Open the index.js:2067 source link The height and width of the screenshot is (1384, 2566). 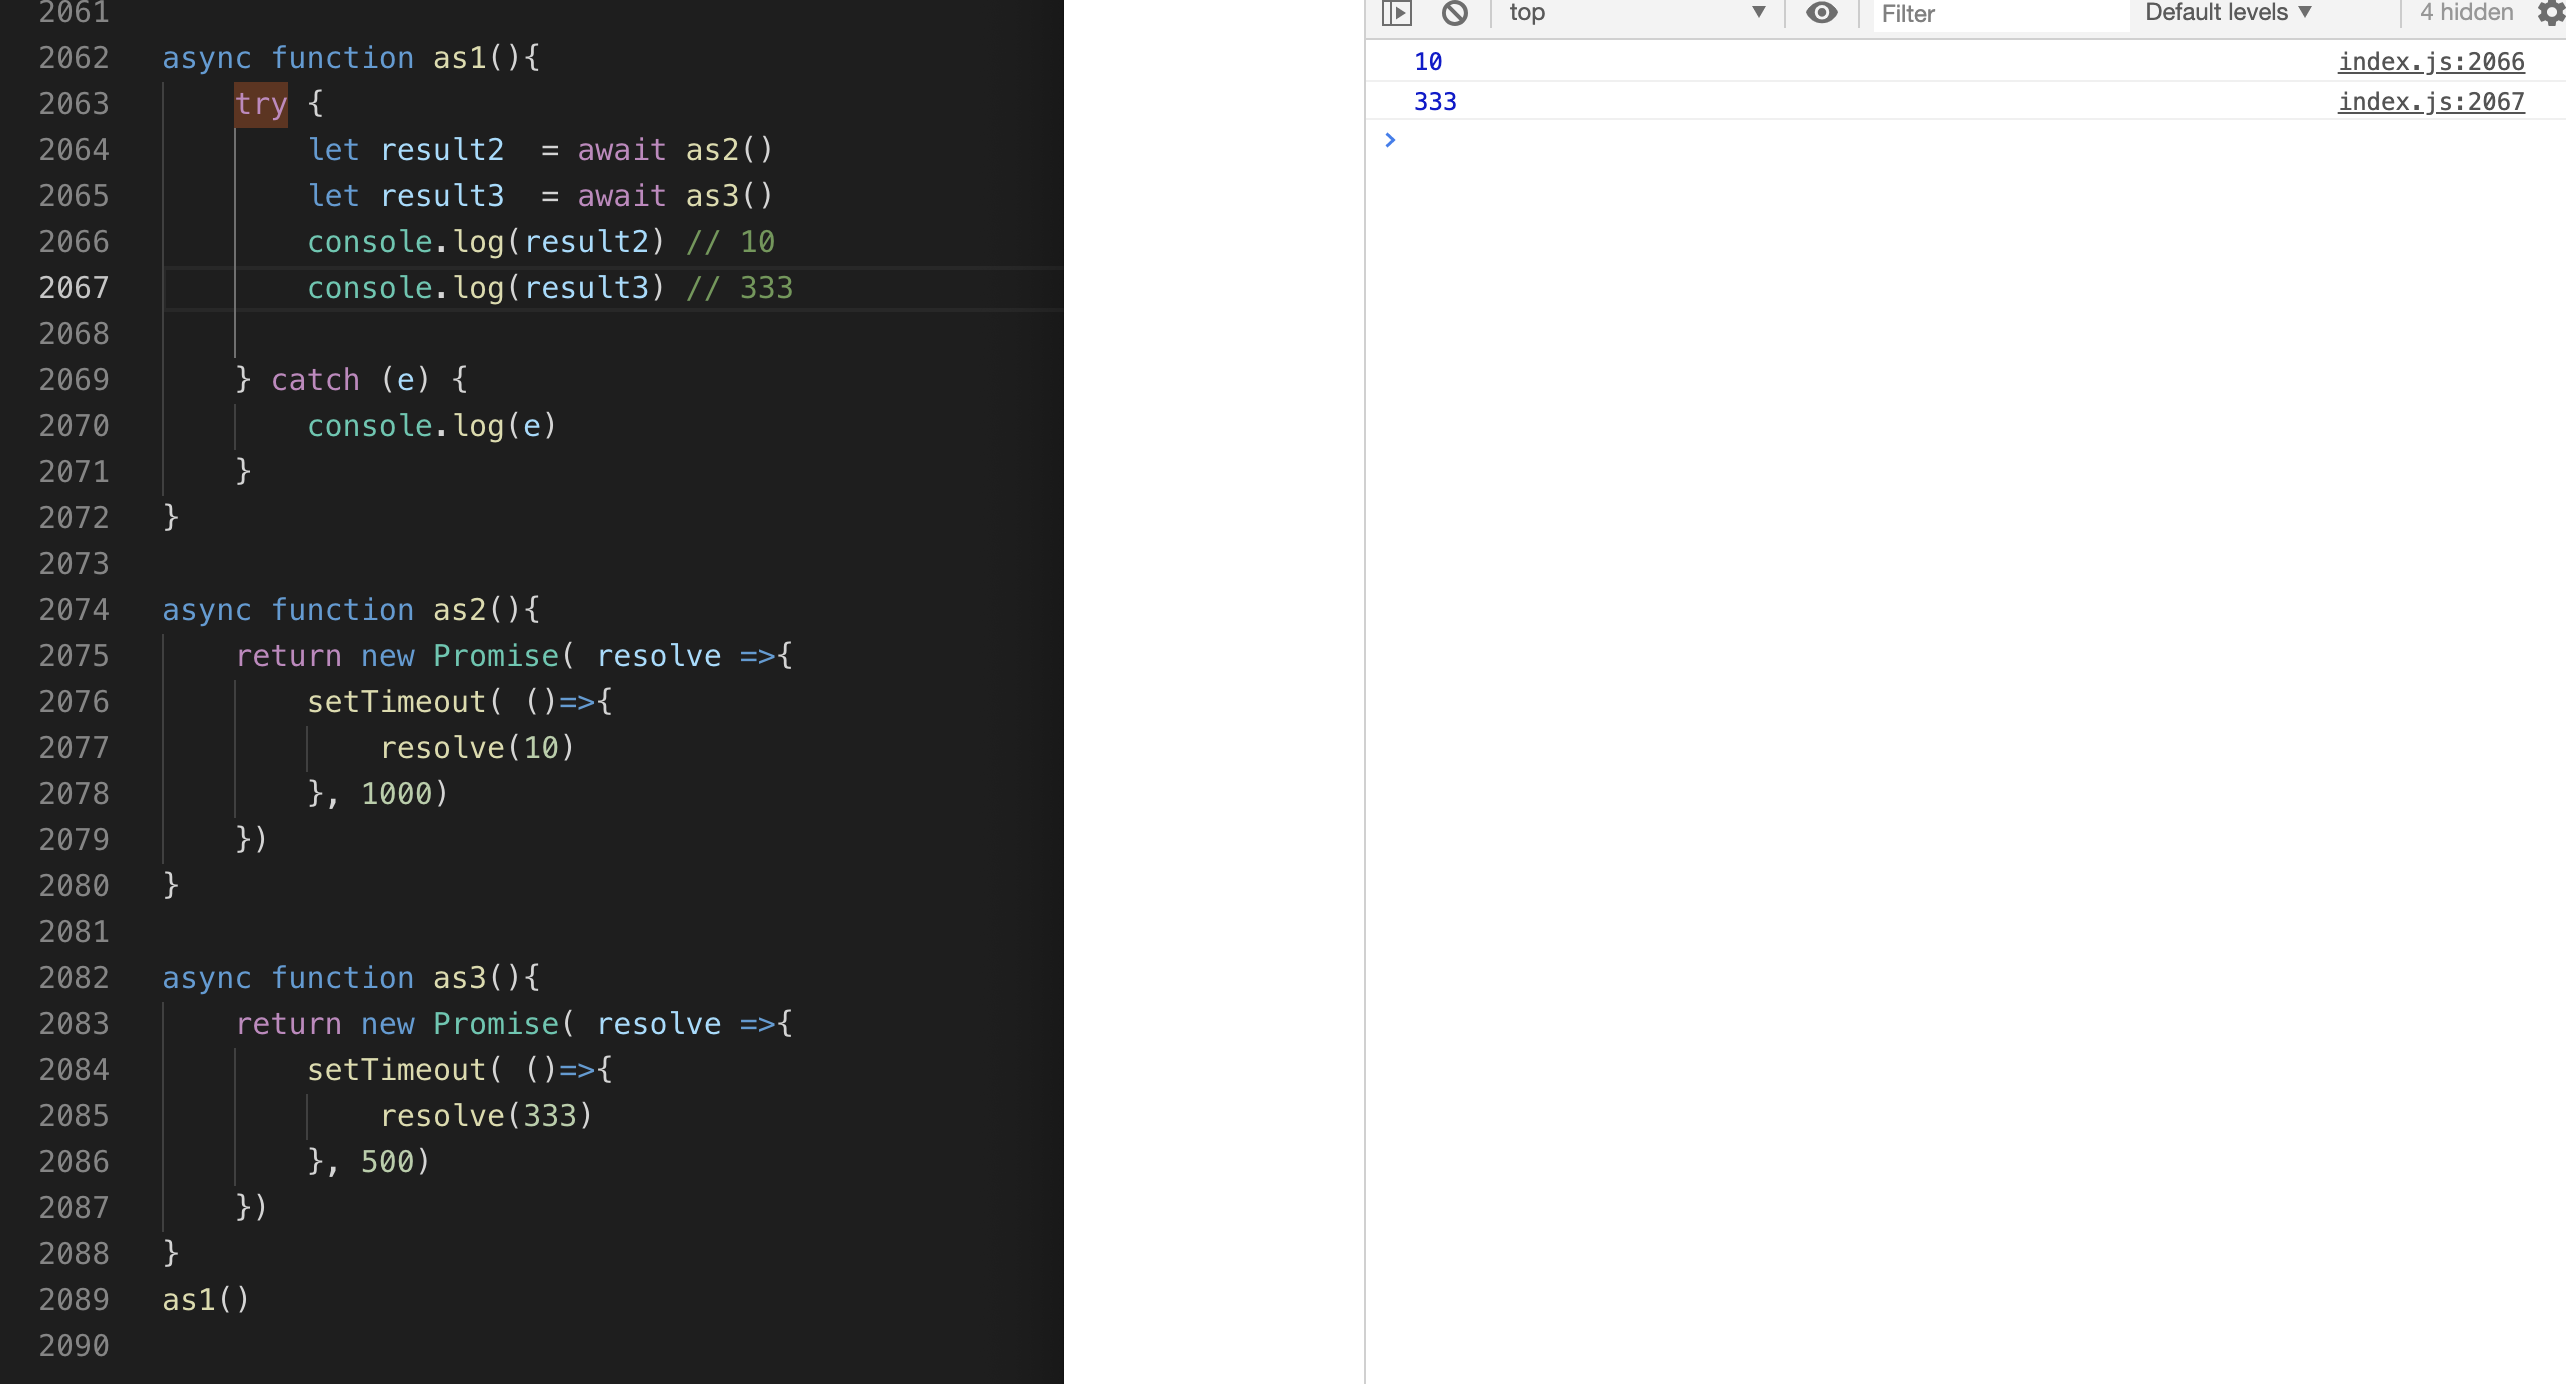(x=2430, y=102)
